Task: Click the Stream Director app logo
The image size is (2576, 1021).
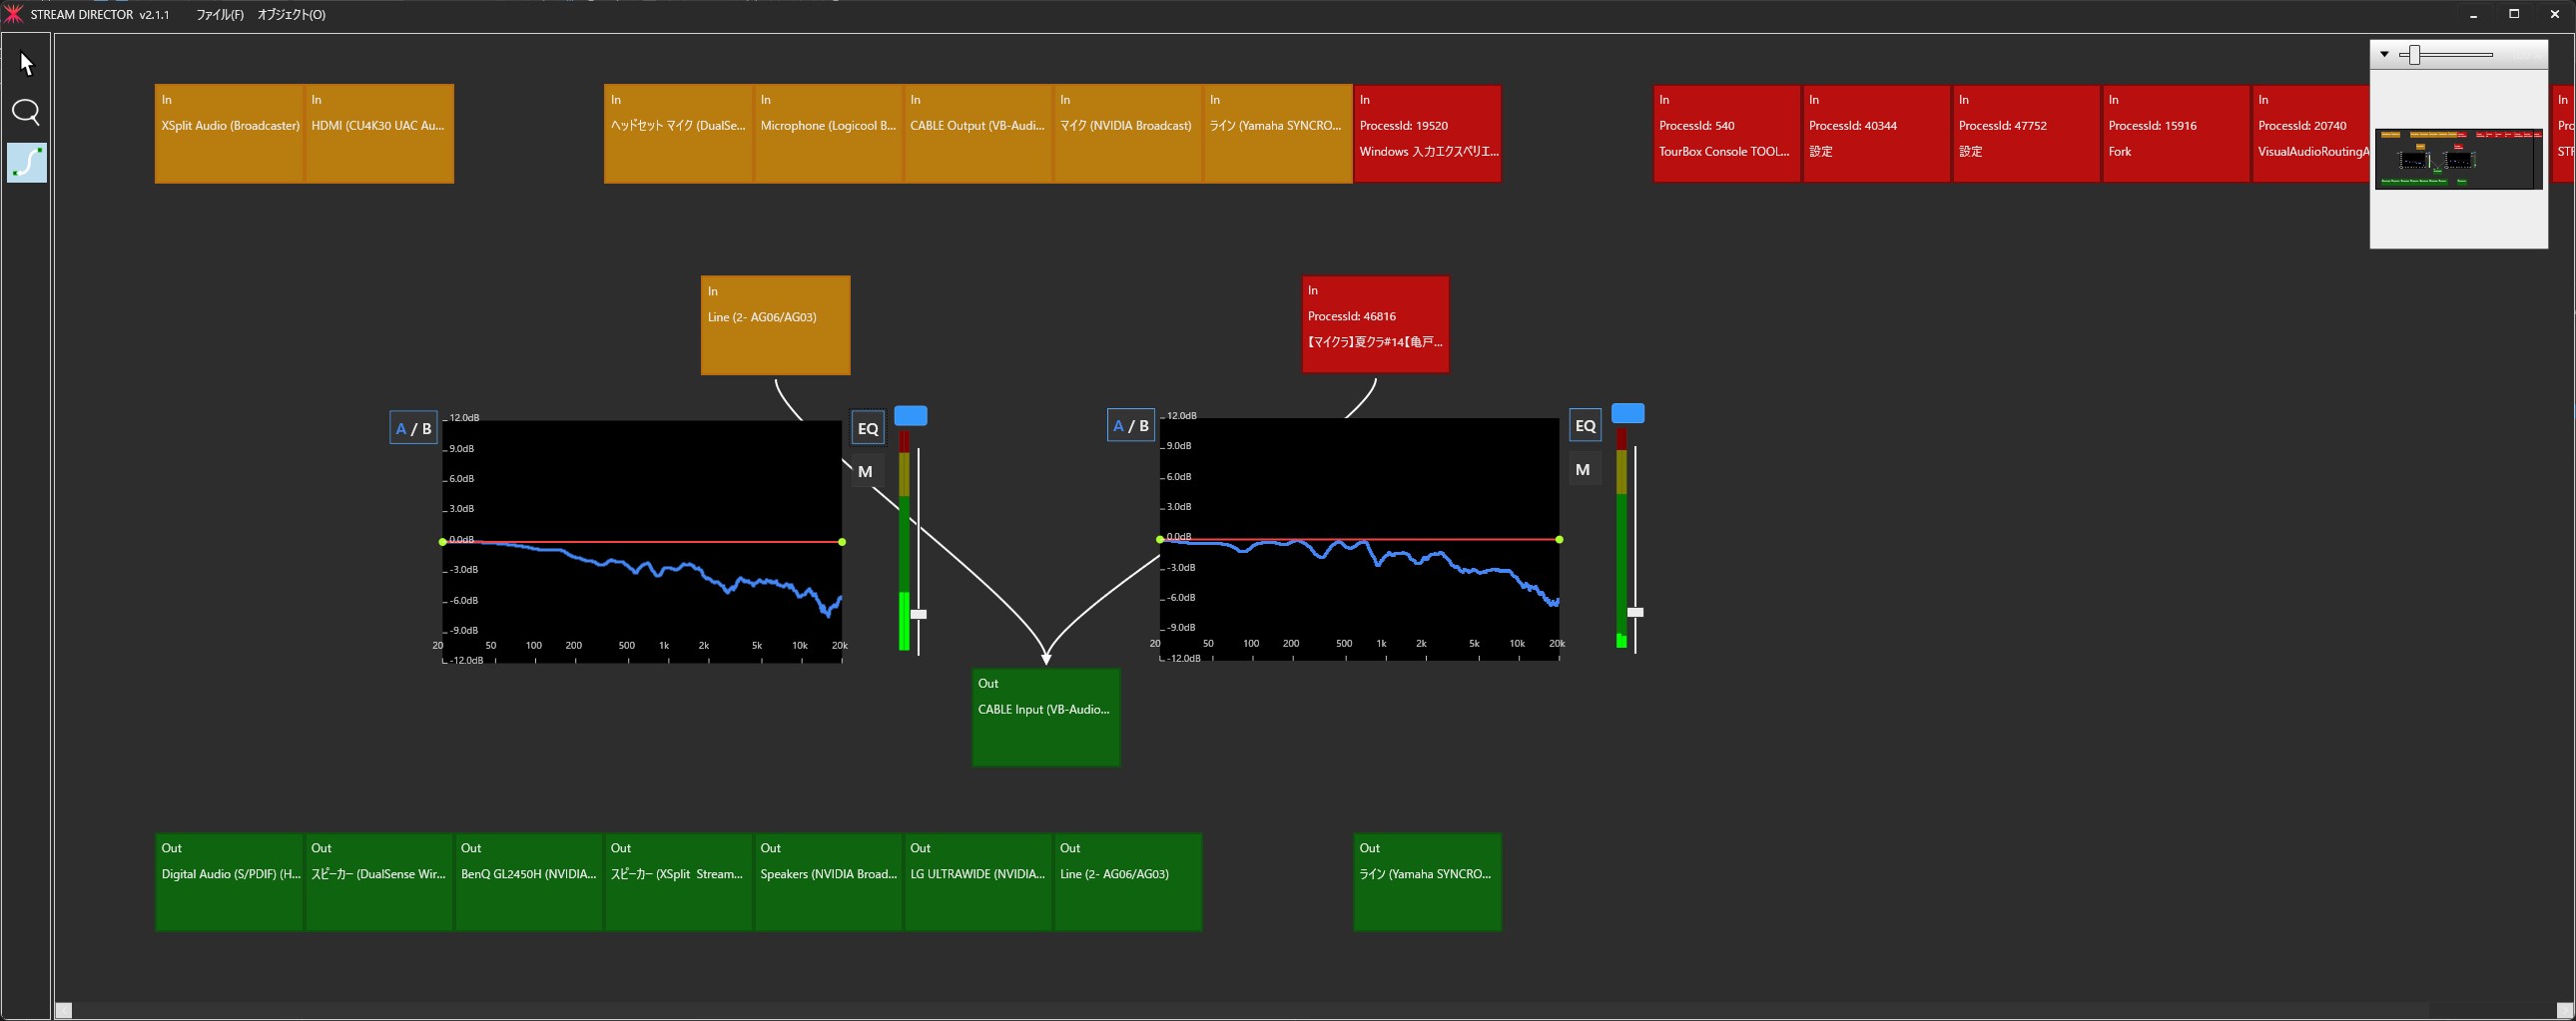Action: pos(13,14)
